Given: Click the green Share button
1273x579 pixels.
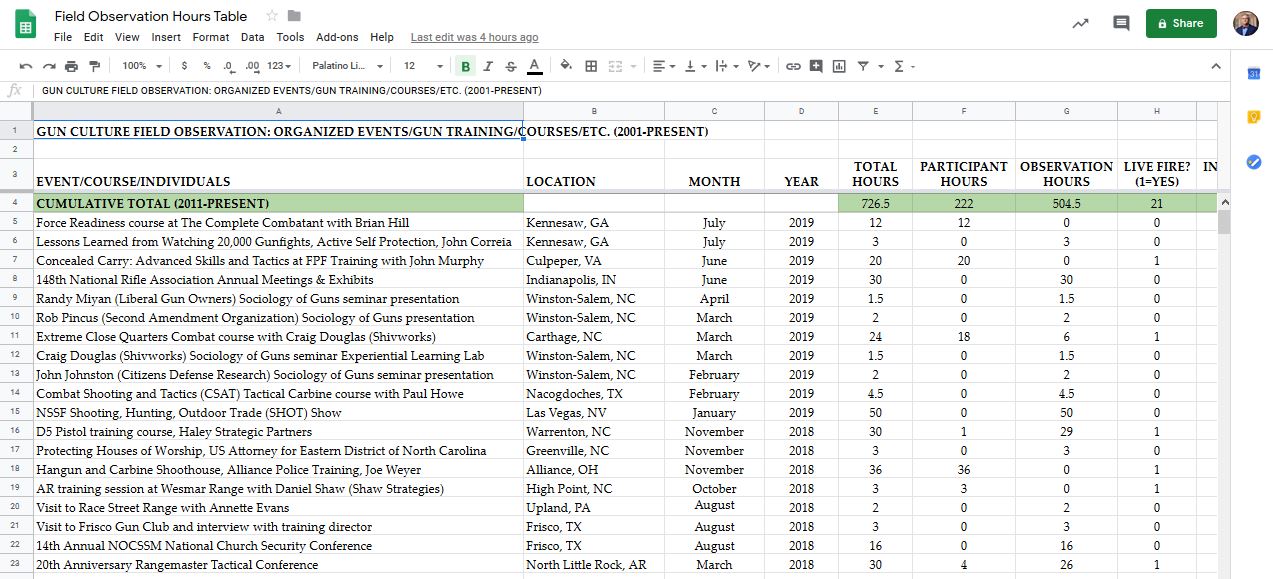Looking at the screenshot, I should click(1180, 23).
